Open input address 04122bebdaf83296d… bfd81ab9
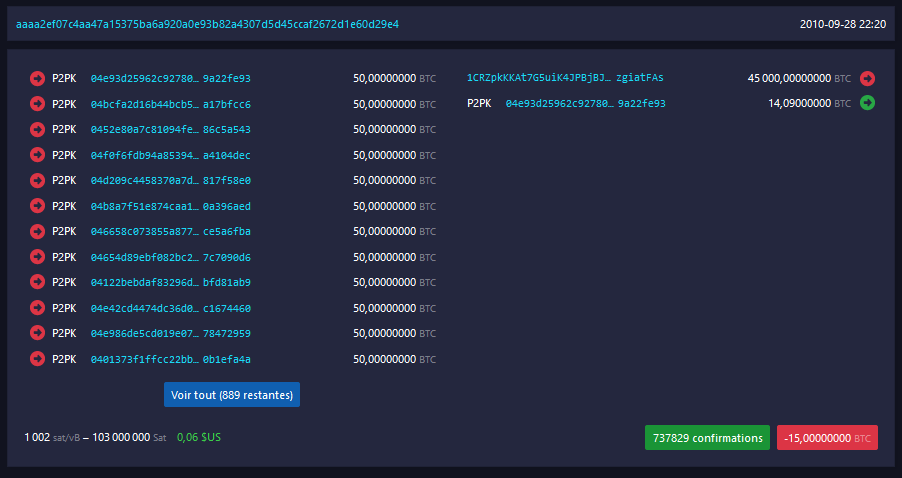902x478 pixels. (170, 282)
